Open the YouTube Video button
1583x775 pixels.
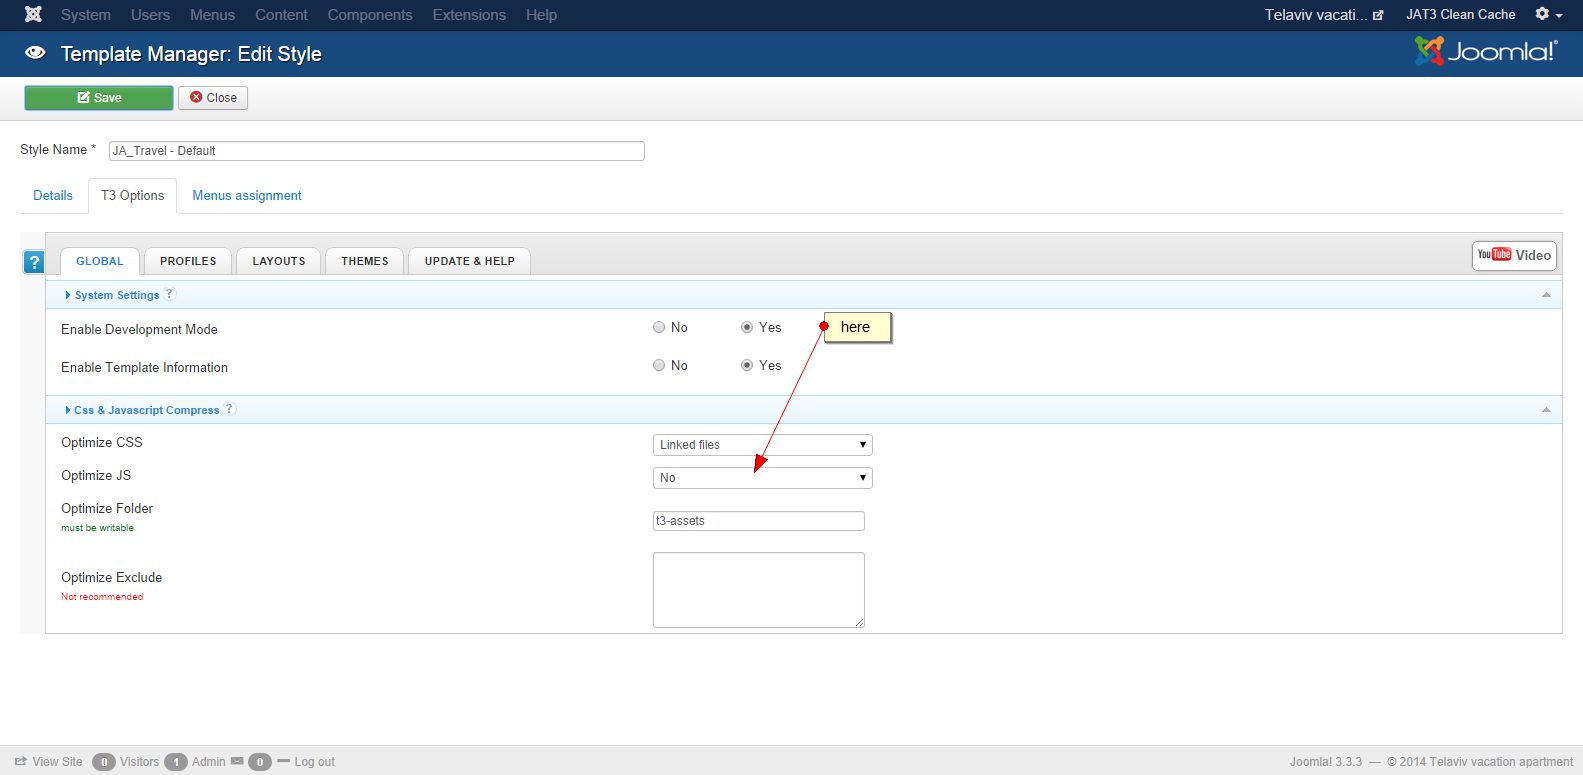click(x=1514, y=255)
